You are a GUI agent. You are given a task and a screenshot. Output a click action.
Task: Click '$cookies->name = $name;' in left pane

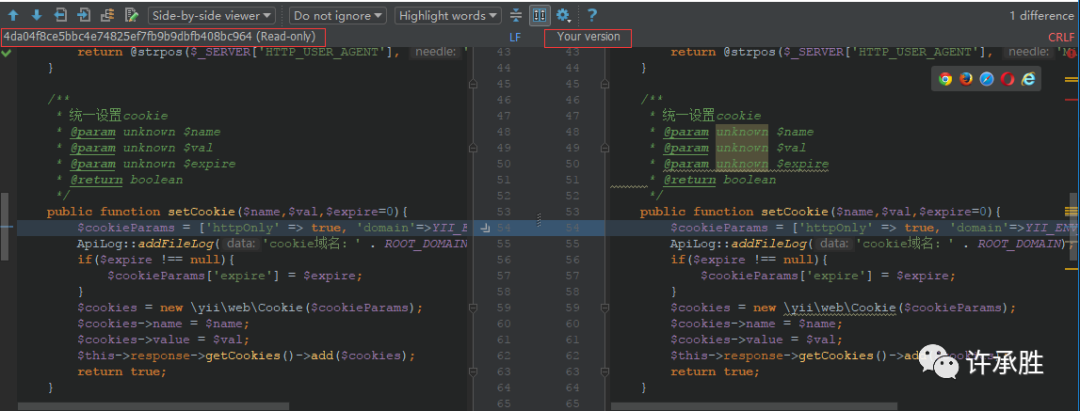(x=163, y=324)
